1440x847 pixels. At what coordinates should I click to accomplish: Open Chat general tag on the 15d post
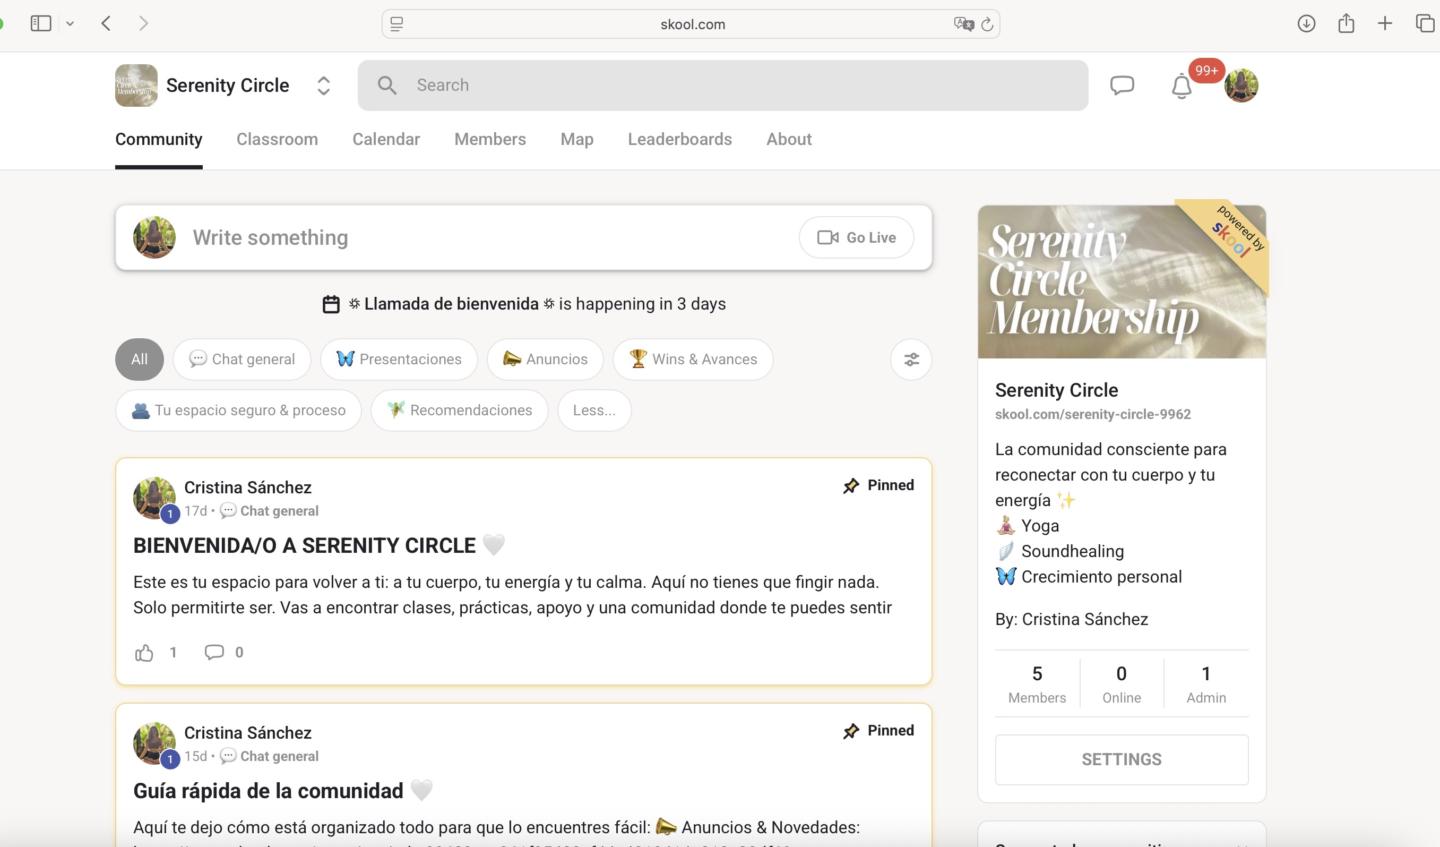point(270,756)
